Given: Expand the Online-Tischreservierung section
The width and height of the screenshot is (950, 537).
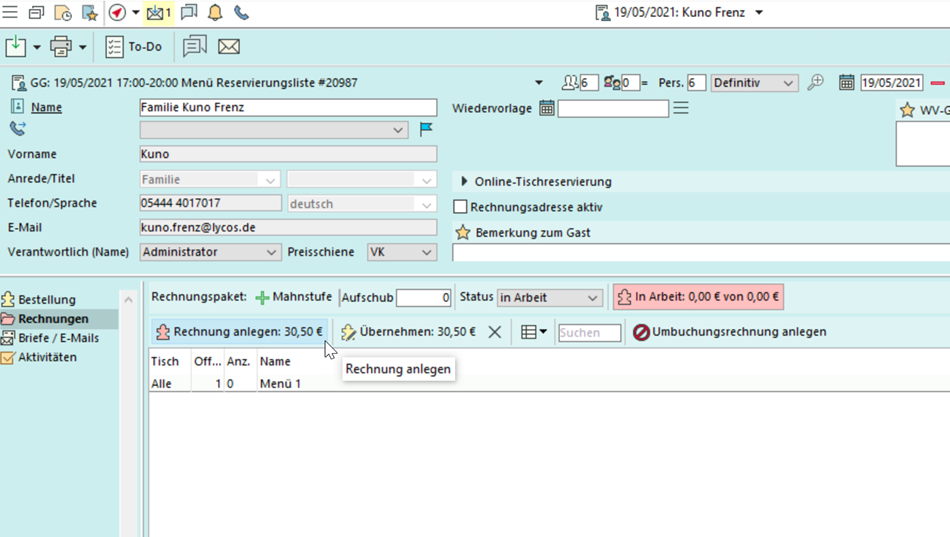Looking at the screenshot, I should tap(464, 182).
